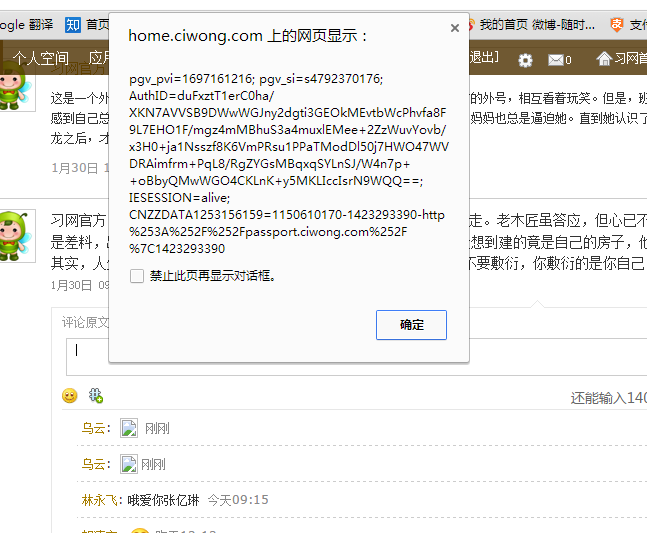The height and width of the screenshot is (533, 647).
Task: Close the home.ciwong.com alert dialog
Action: coord(455,28)
